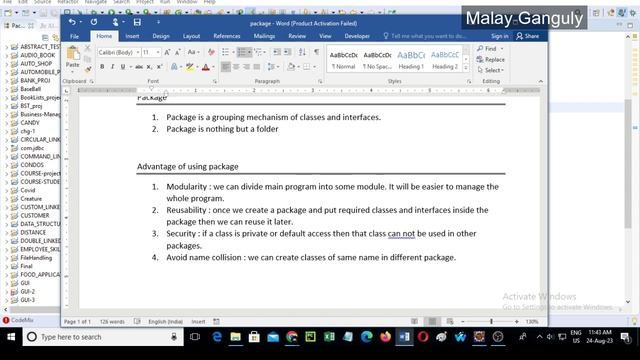Expand the Styles gallery more arrow

tap(466, 68)
